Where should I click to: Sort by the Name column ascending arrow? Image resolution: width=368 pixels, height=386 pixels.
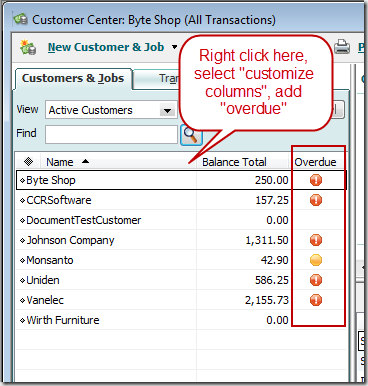[86, 162]
